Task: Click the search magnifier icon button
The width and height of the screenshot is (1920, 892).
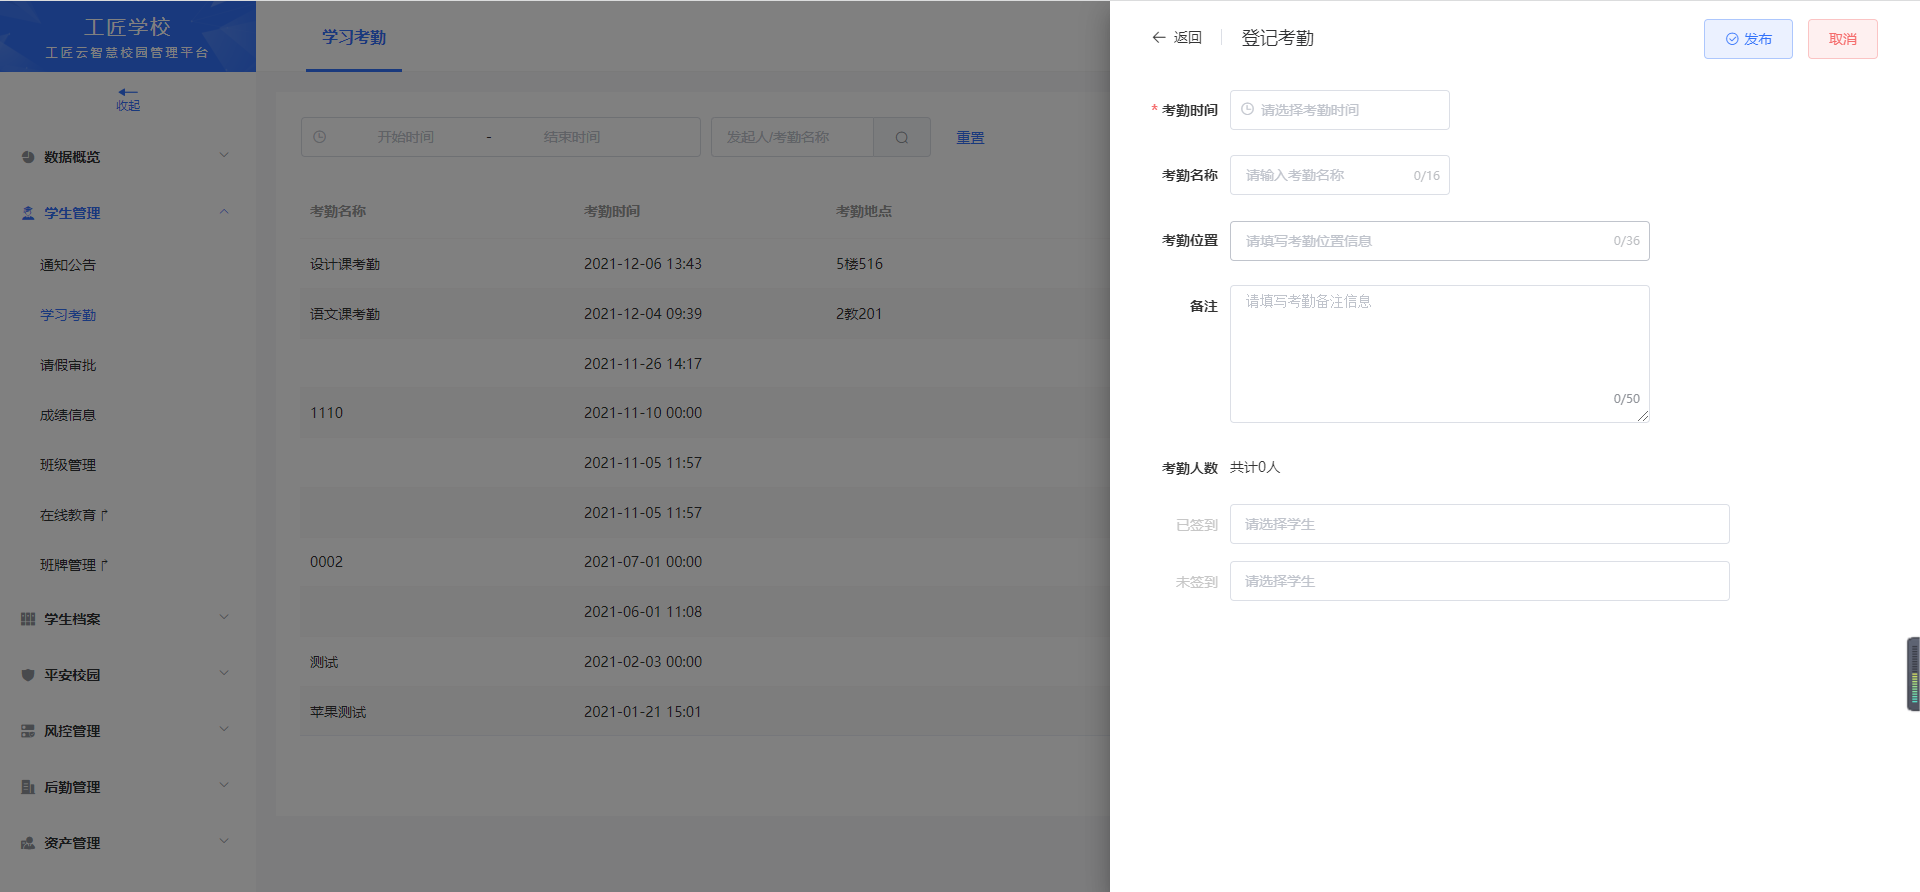Action: tap(902, 138)
